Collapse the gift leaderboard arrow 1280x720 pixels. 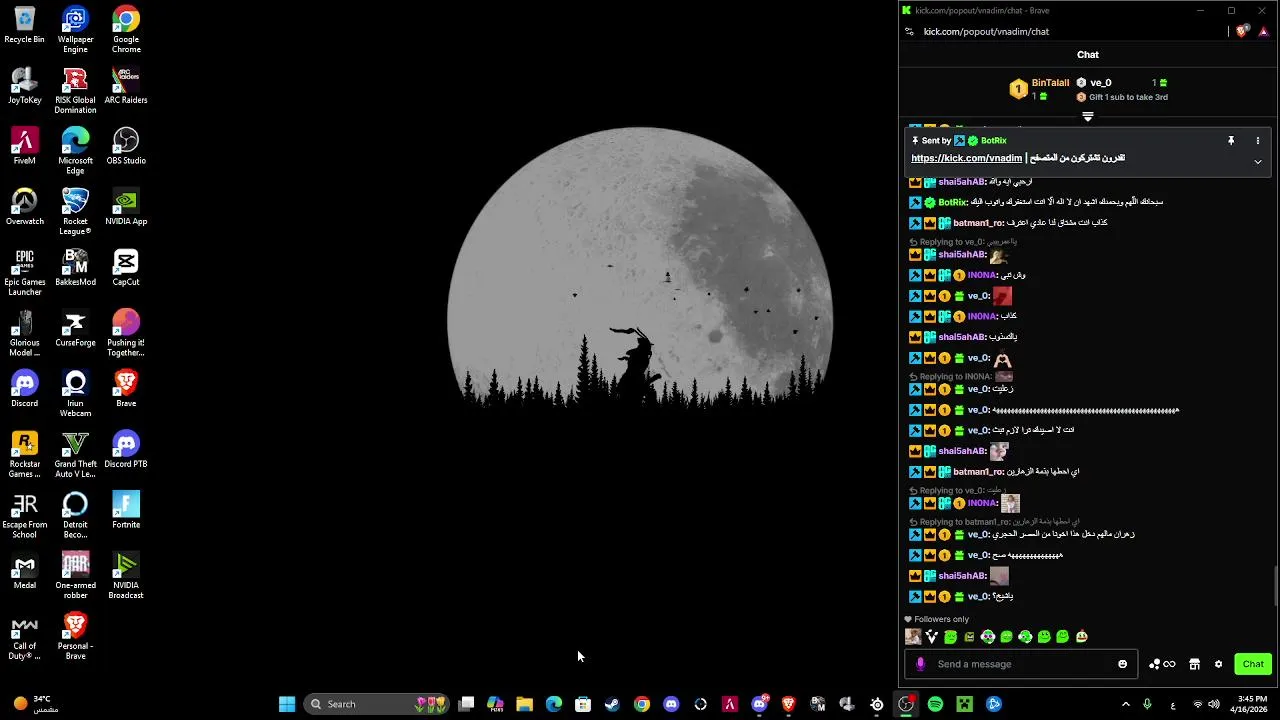(x=1088, y=117)
